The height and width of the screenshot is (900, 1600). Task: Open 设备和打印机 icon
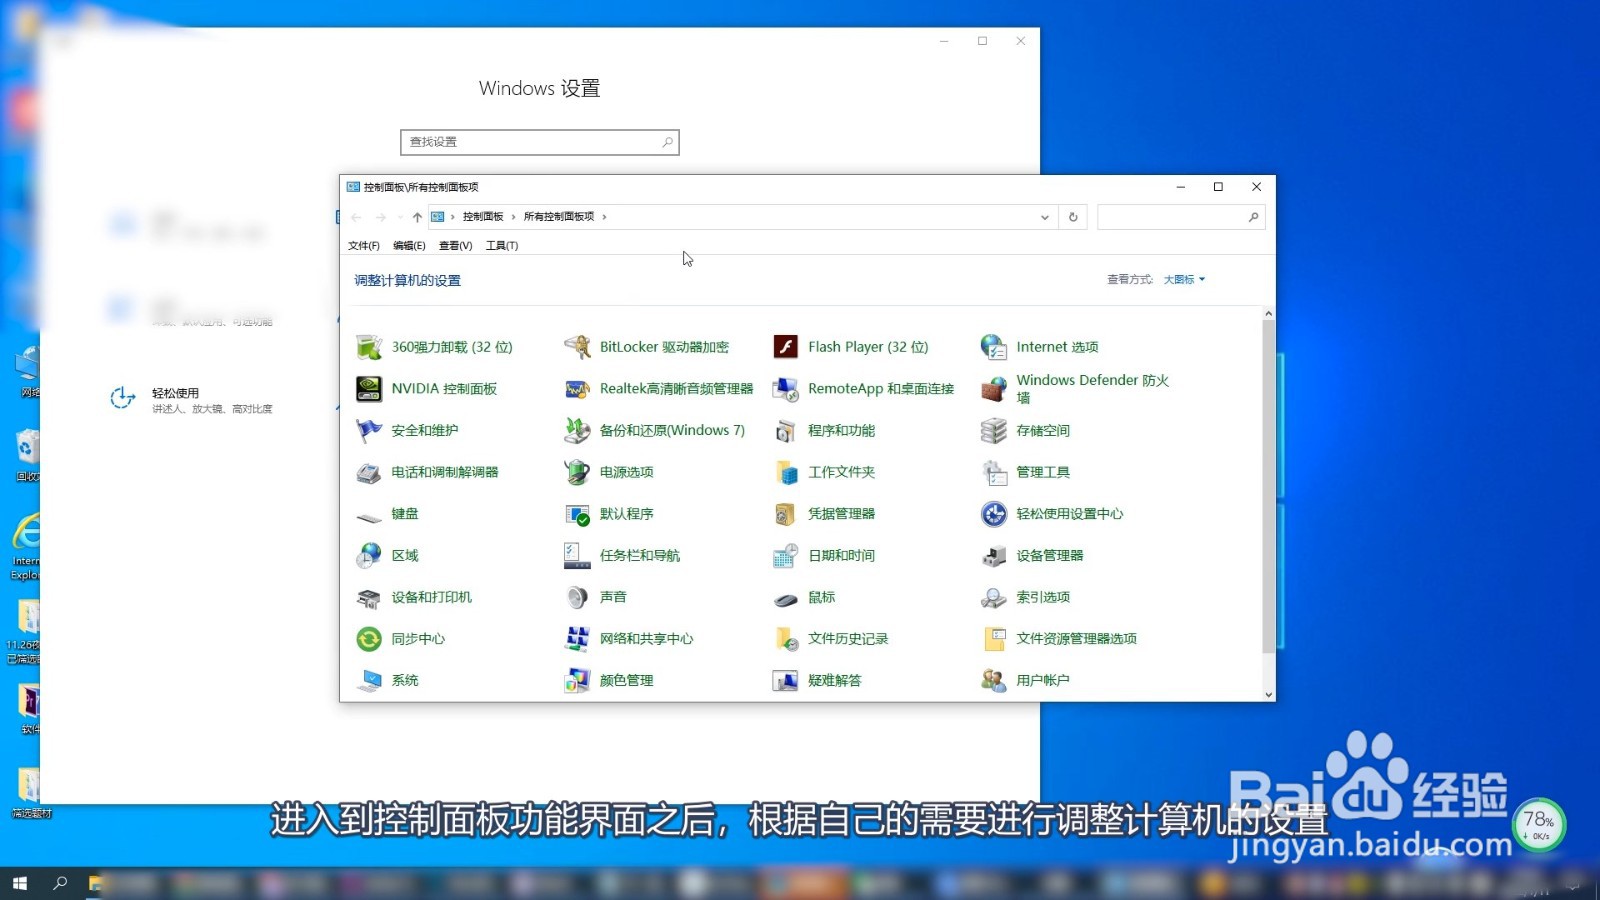click(369, 597)
